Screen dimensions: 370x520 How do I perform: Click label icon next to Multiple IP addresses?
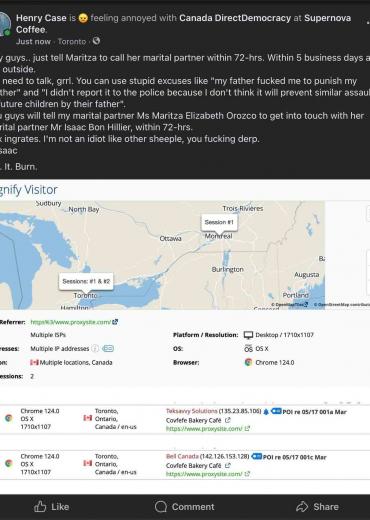tap(108, 349)
